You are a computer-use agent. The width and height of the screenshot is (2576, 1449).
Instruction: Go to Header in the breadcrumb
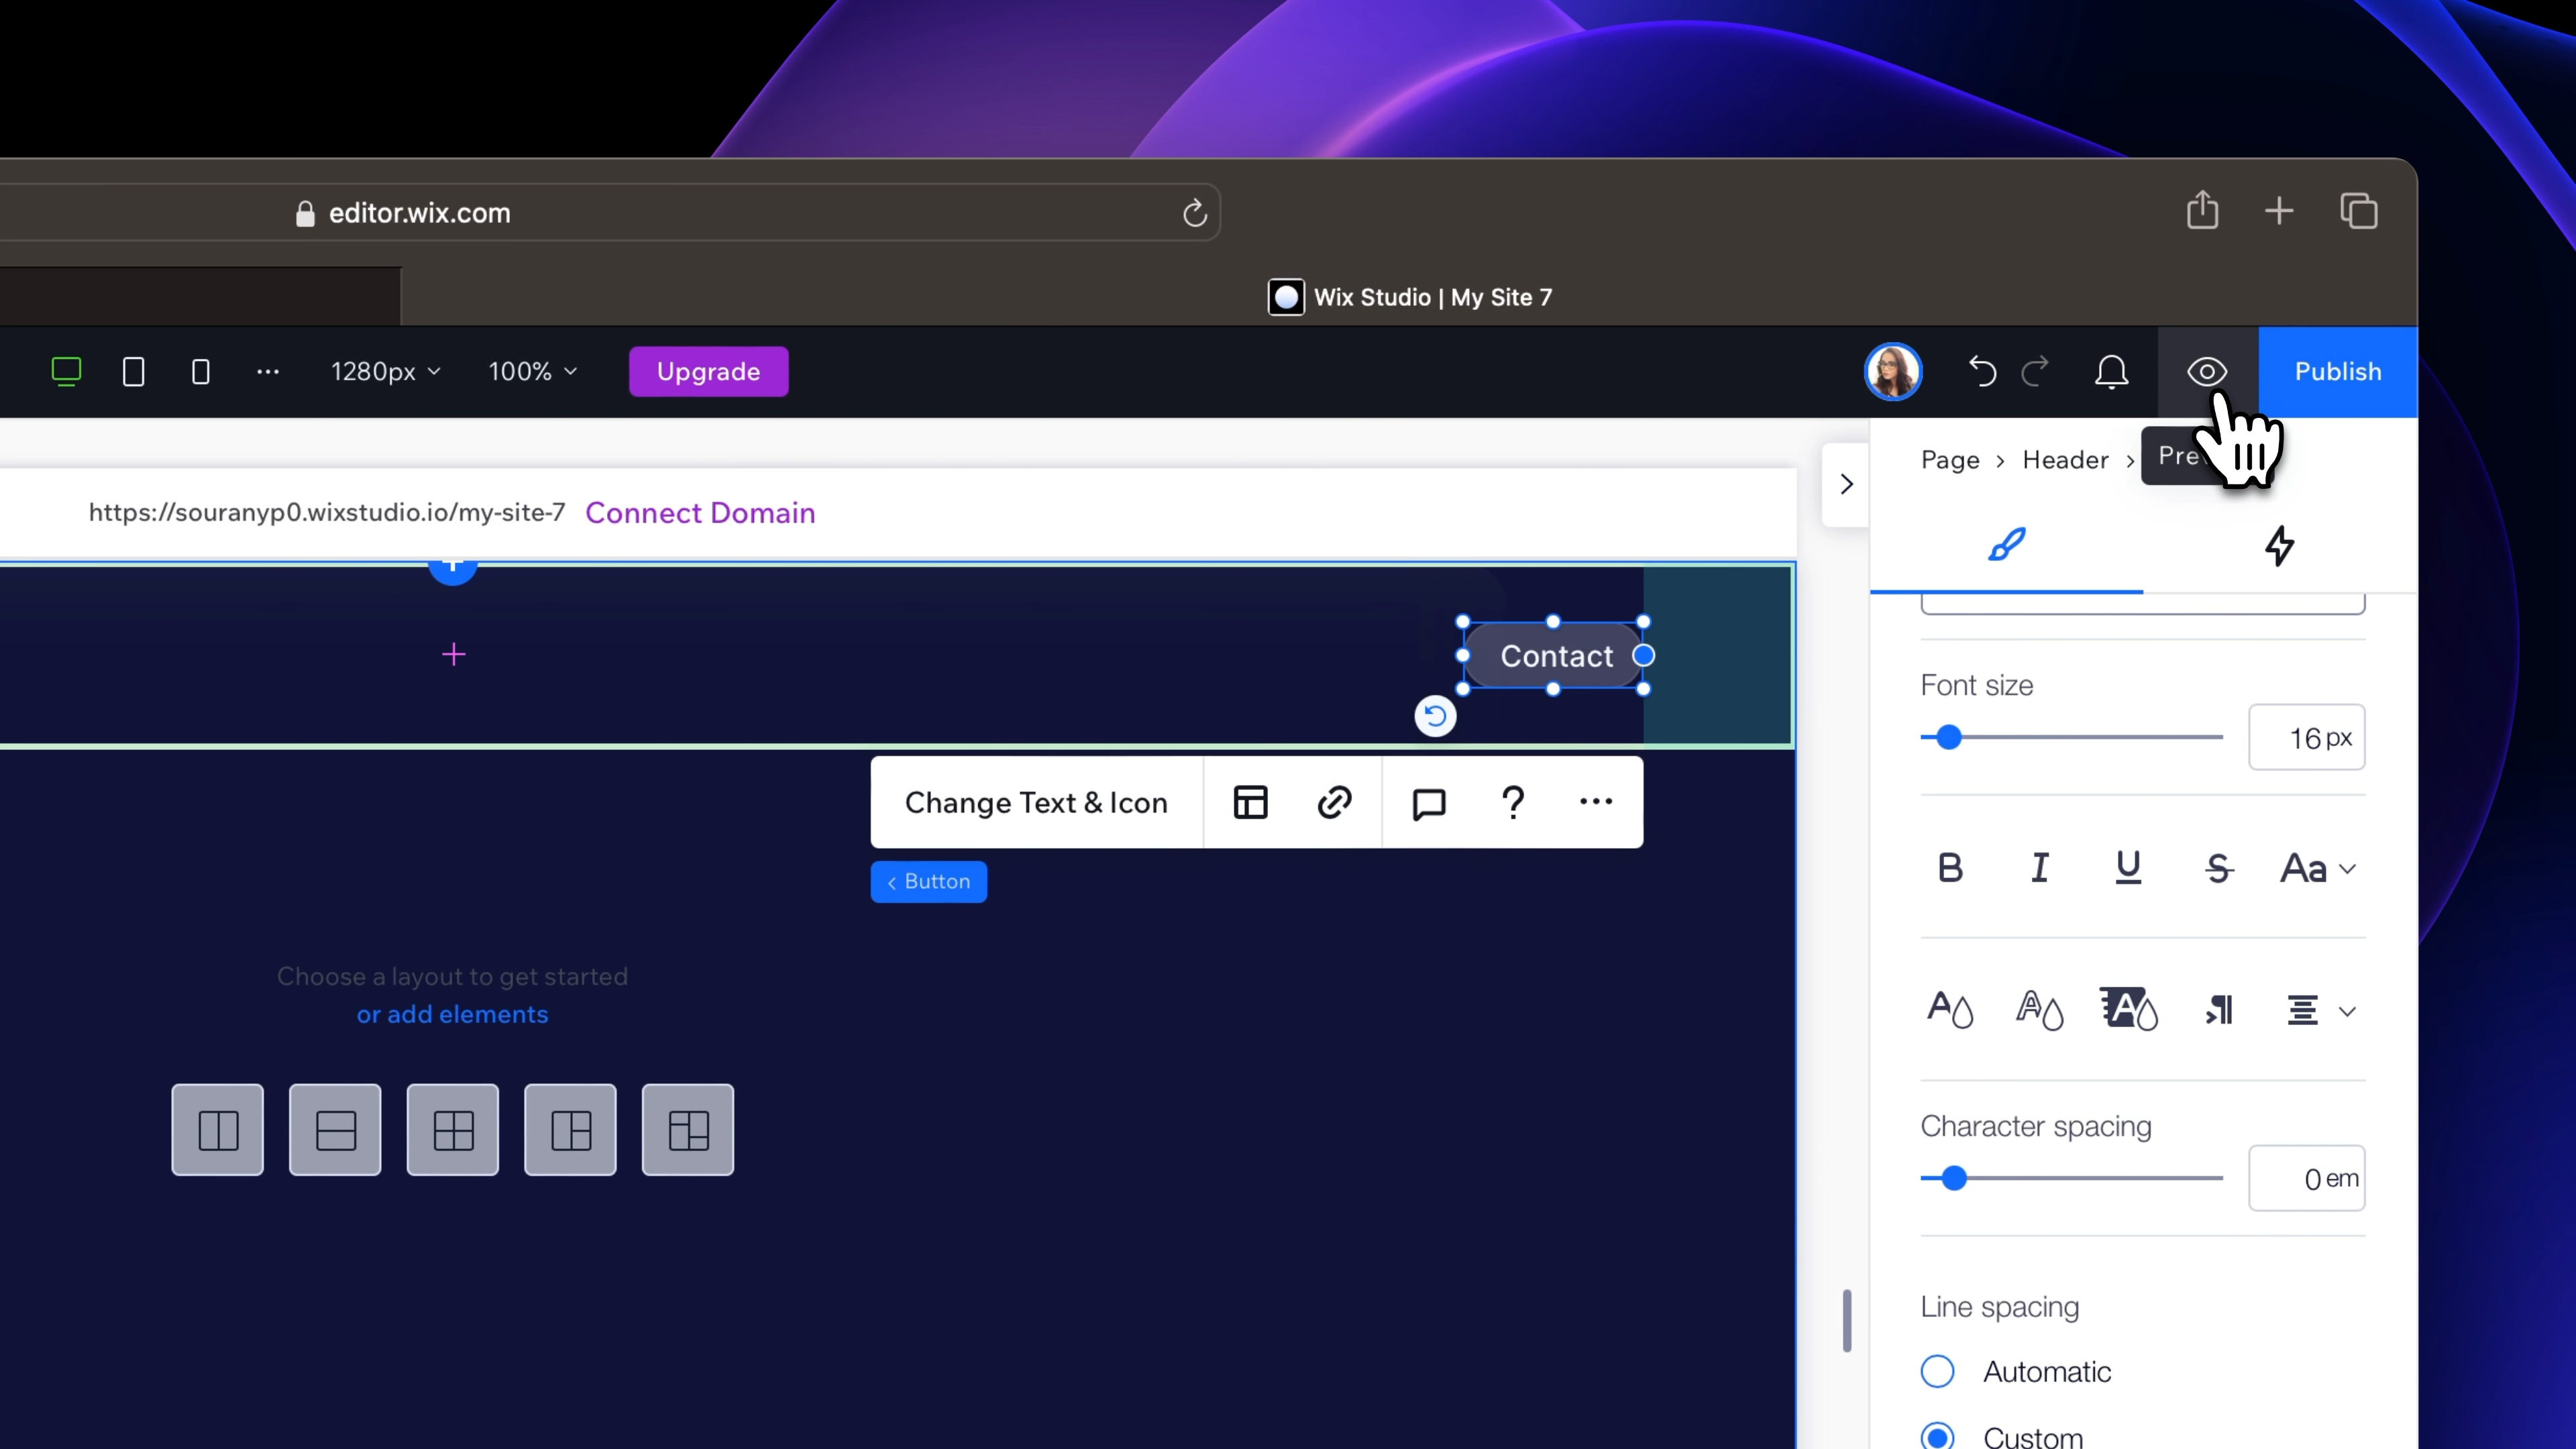tap(2065, 460)
